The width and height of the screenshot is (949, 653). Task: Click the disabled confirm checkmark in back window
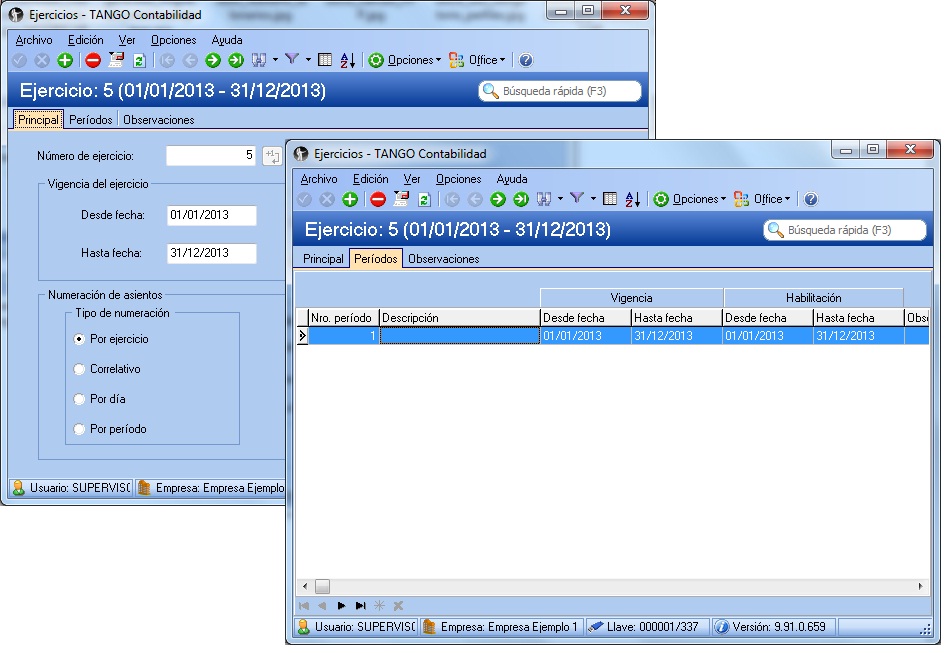[19, 60]
